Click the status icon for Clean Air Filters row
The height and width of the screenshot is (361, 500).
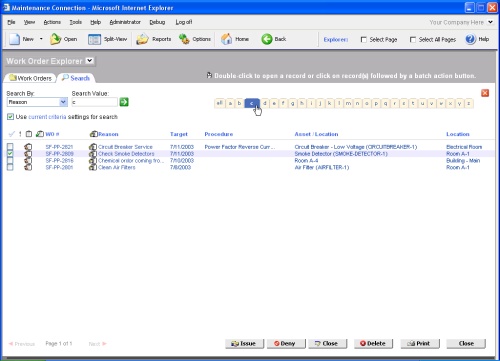coord(28,167)
